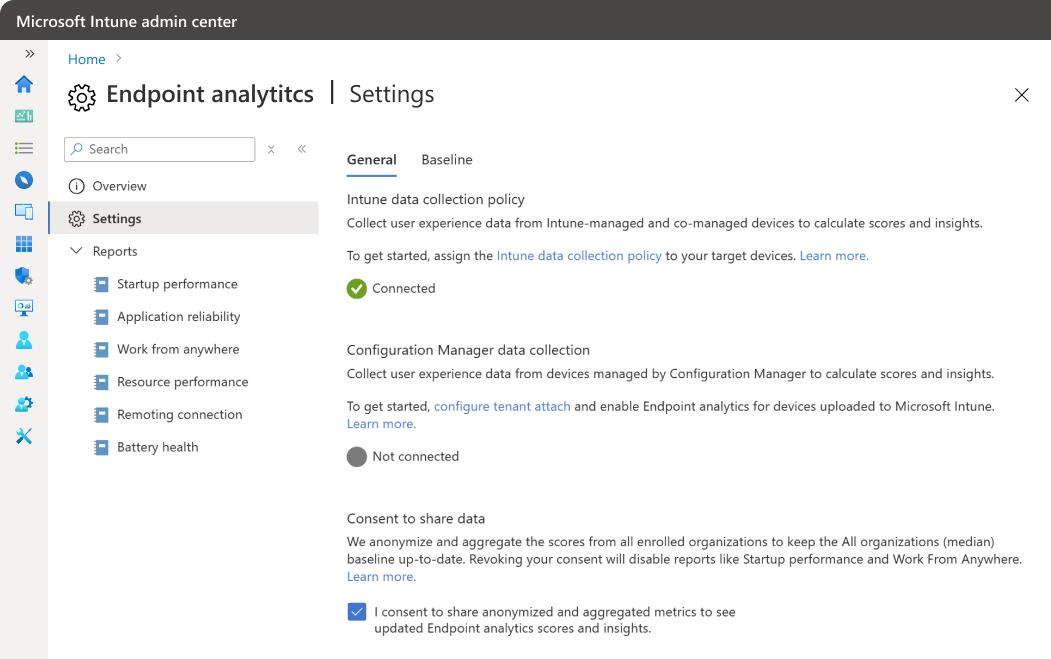The width and height of the screenshot is (1051, 659).
Task: Open the Home icon in left rail
Action: (x=24, y=84)
